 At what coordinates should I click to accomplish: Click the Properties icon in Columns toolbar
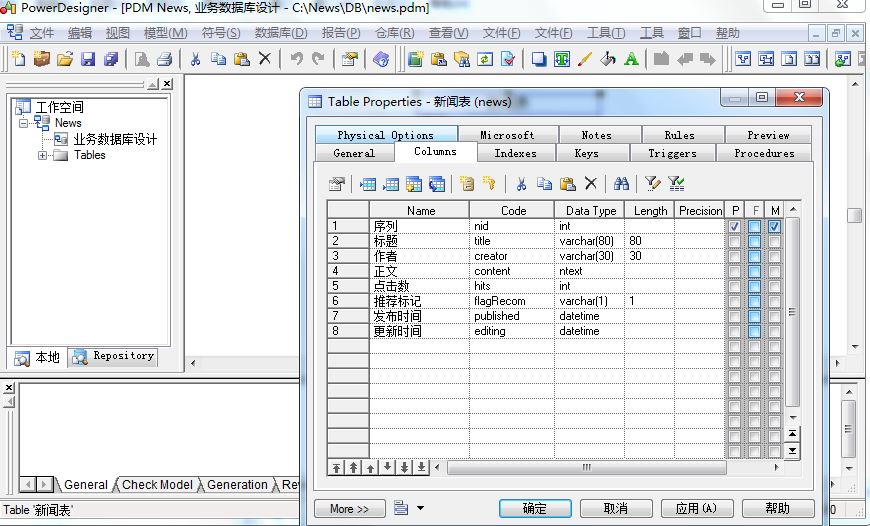(337, 184)
